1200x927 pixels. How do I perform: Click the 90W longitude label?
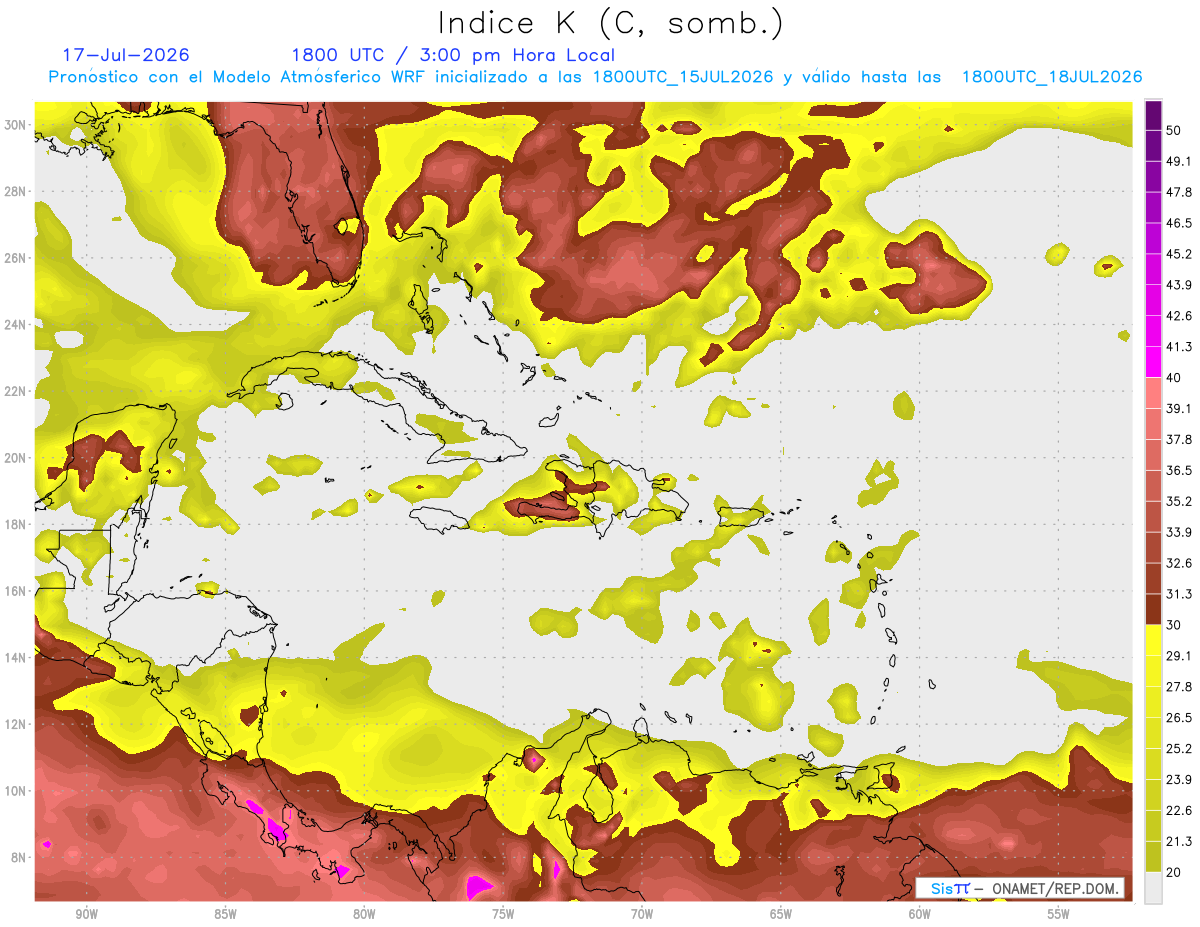coord(86,914)
